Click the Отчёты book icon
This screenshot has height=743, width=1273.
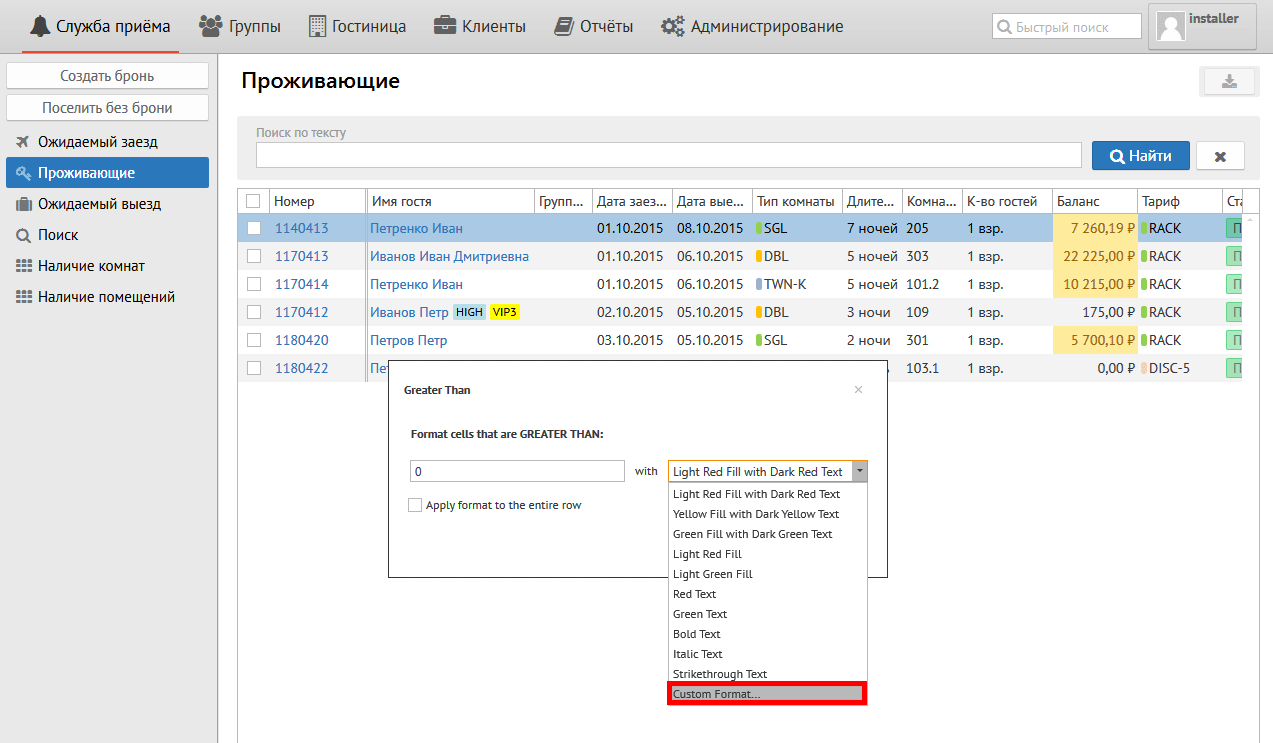click(564, 27)
